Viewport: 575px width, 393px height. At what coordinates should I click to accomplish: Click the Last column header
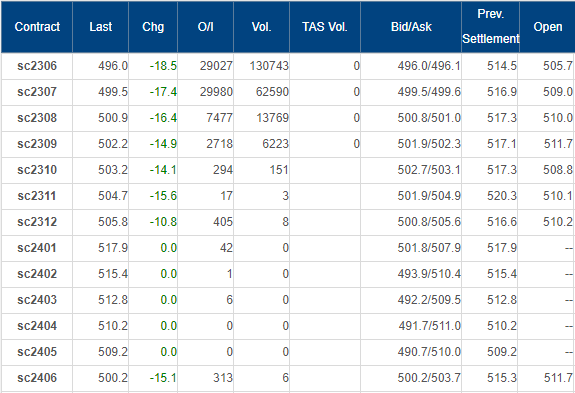point(101,27)
